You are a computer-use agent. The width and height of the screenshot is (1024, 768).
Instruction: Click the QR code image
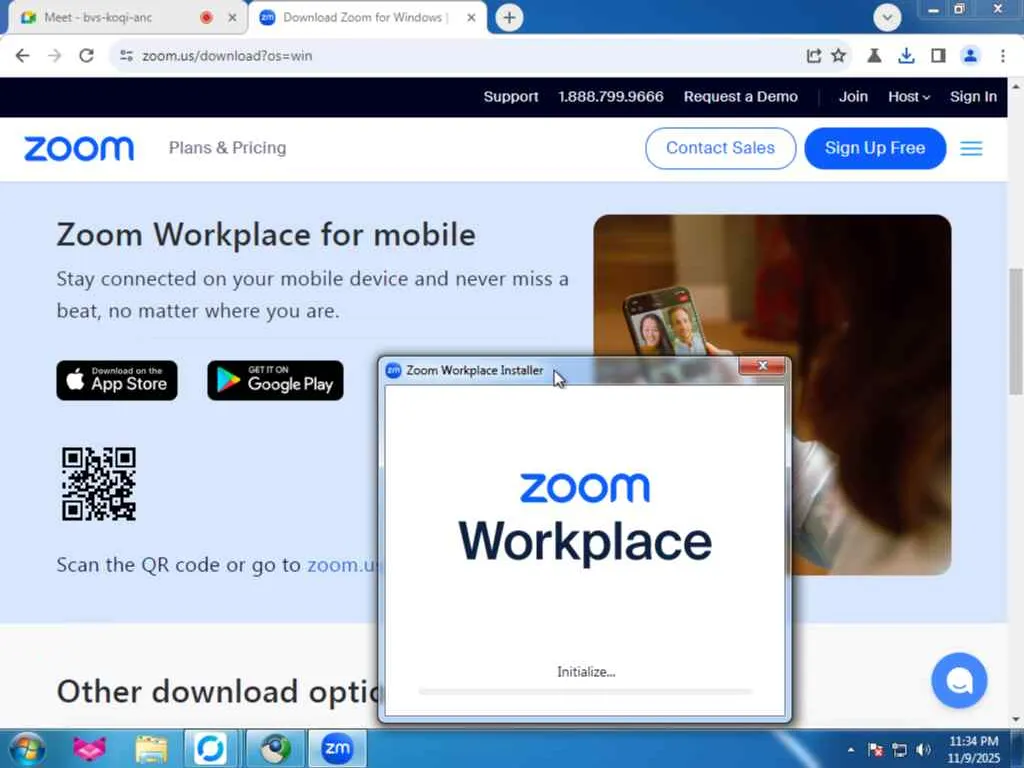[99, 484]
